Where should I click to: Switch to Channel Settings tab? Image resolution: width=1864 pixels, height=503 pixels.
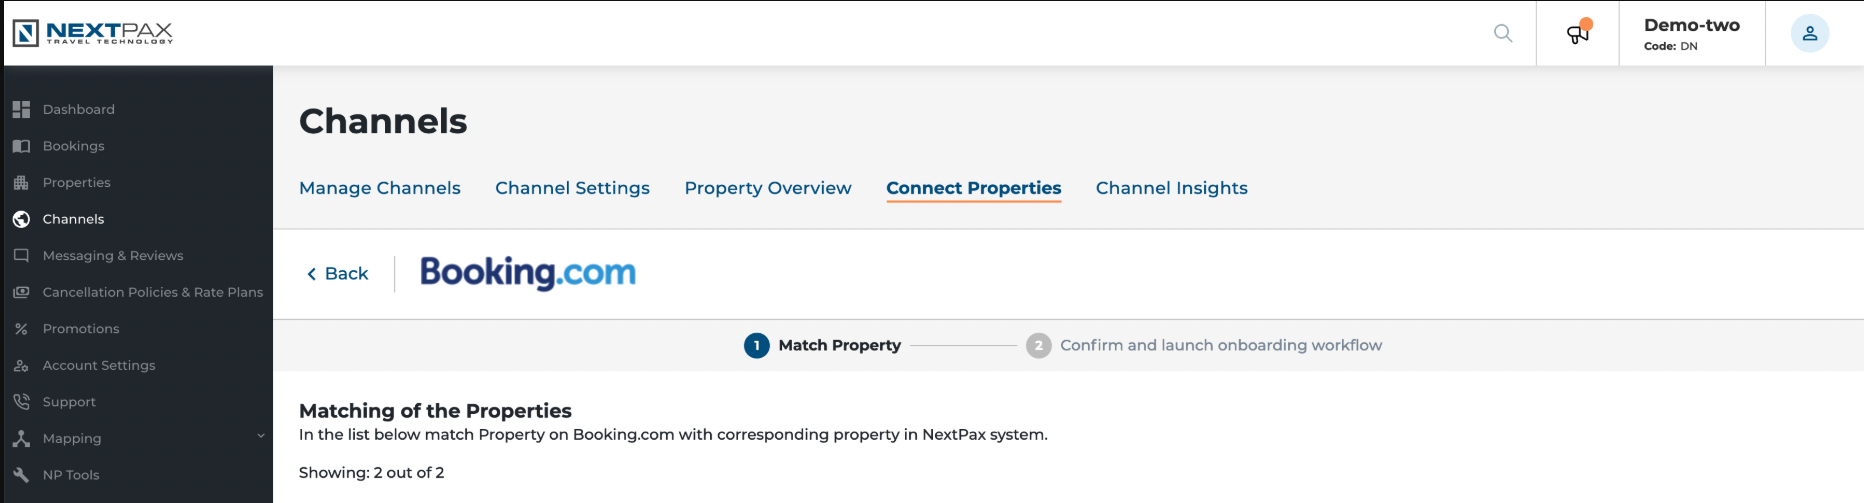coord(572,188)
